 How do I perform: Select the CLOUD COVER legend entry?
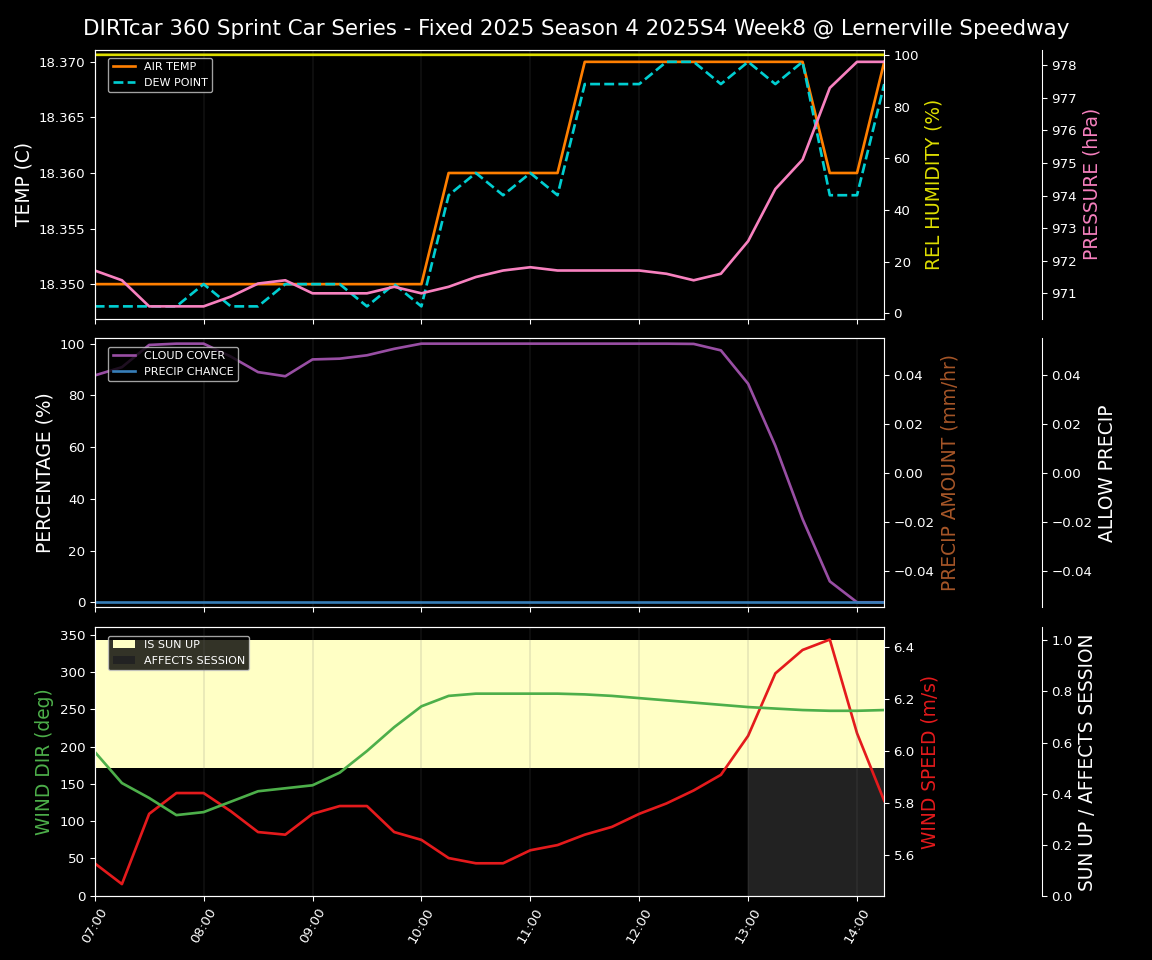(184, 356)
